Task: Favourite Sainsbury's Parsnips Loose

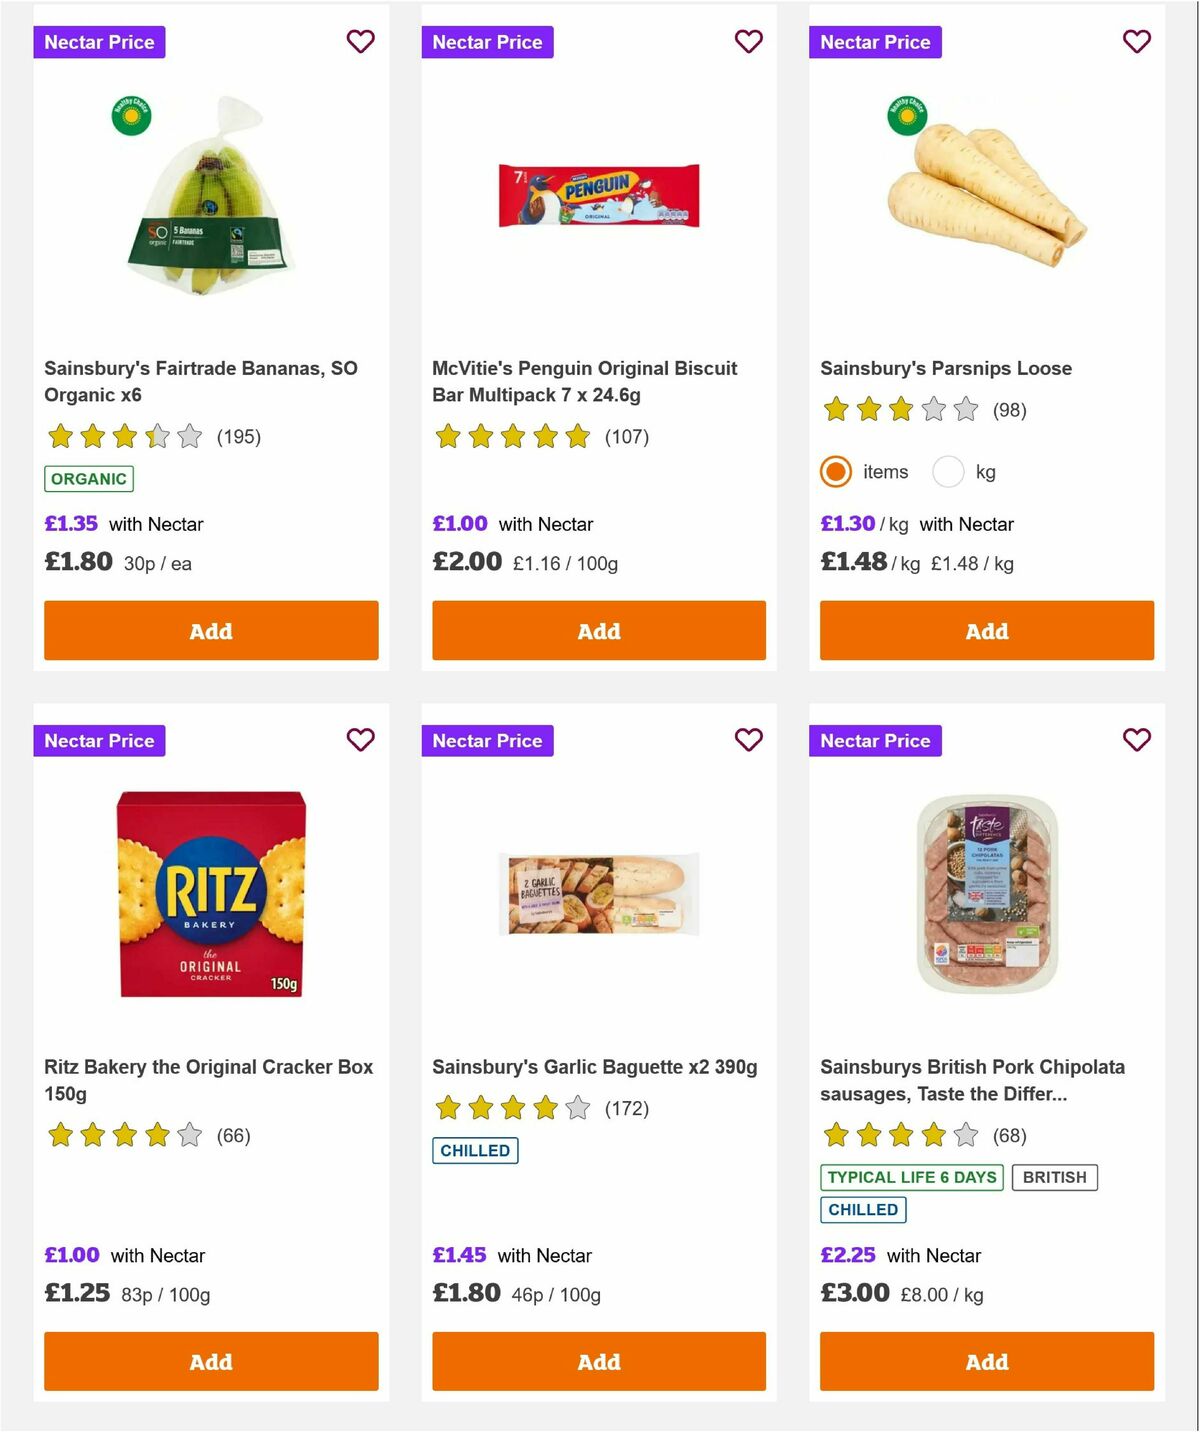Action: point(1136,42)
